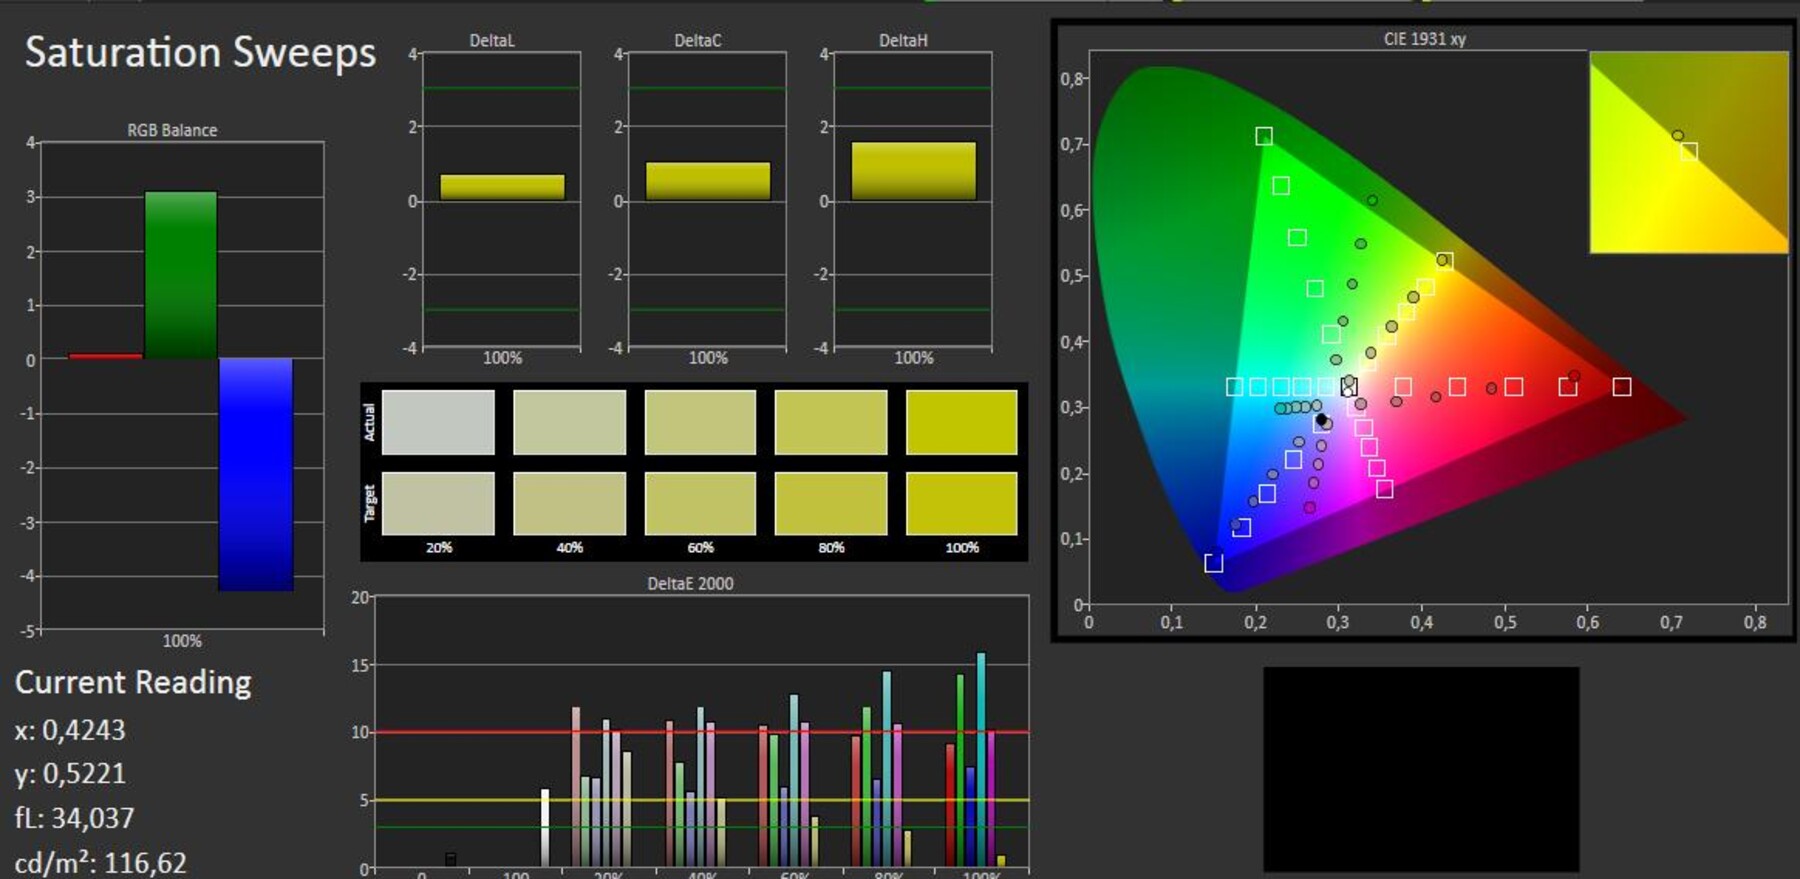Click the green primary target square in CIE
Viewport: 1800px width, 879px height.
(1264, 136)
